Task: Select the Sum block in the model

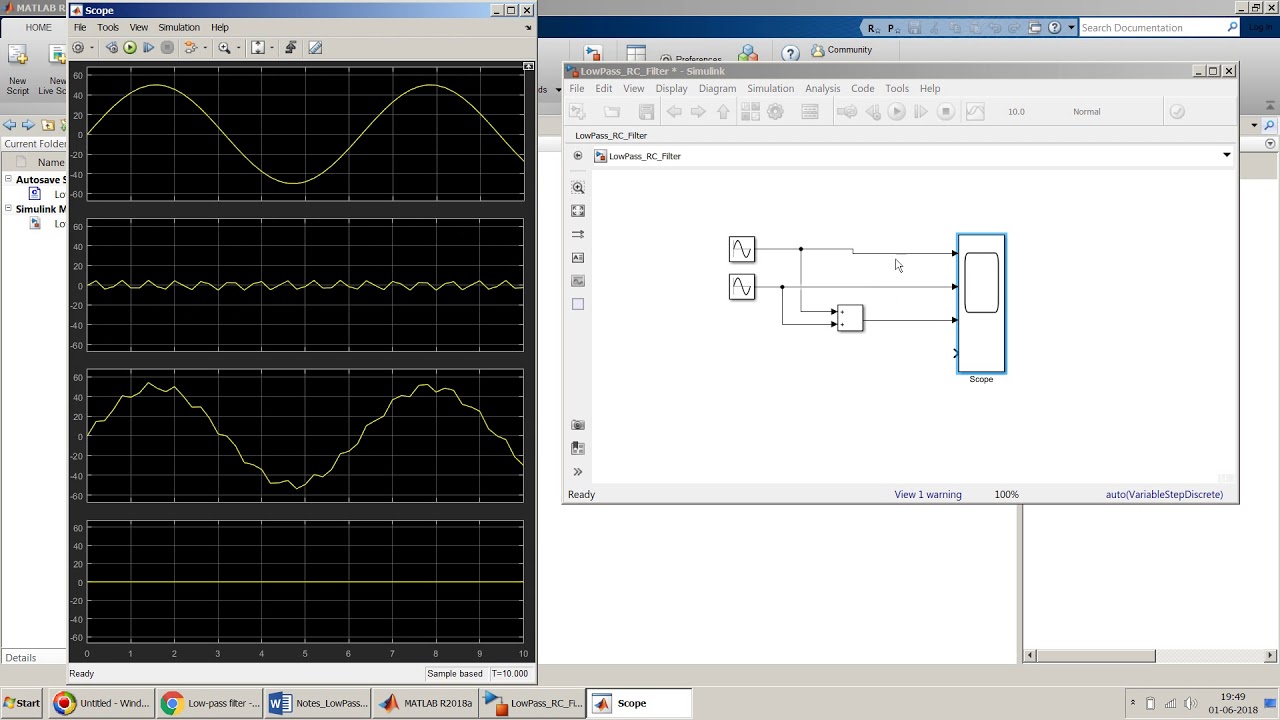Action: tap(850, 318)
